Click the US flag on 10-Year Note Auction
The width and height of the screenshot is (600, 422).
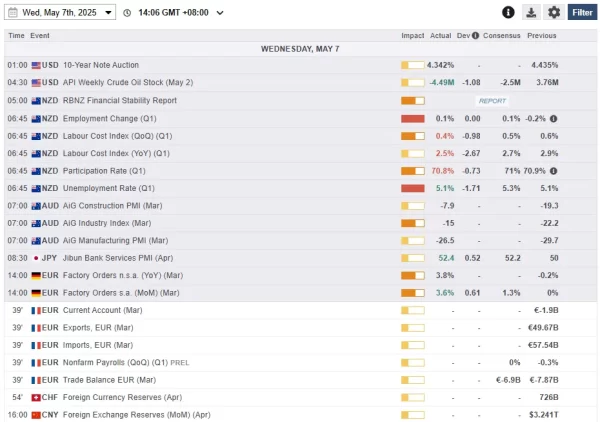pos(36,65)
